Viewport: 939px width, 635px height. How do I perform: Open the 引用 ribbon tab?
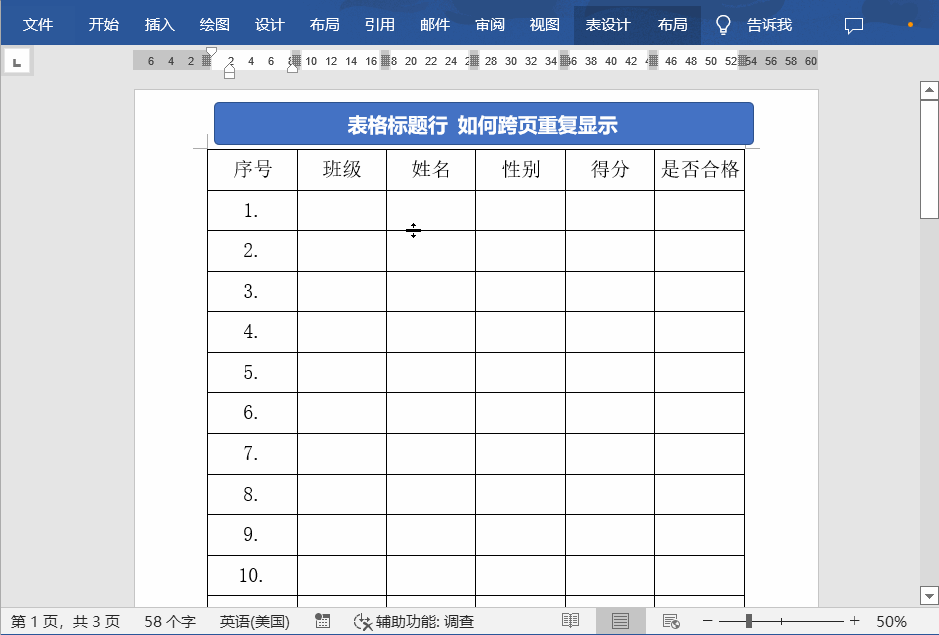coord(380,25)
